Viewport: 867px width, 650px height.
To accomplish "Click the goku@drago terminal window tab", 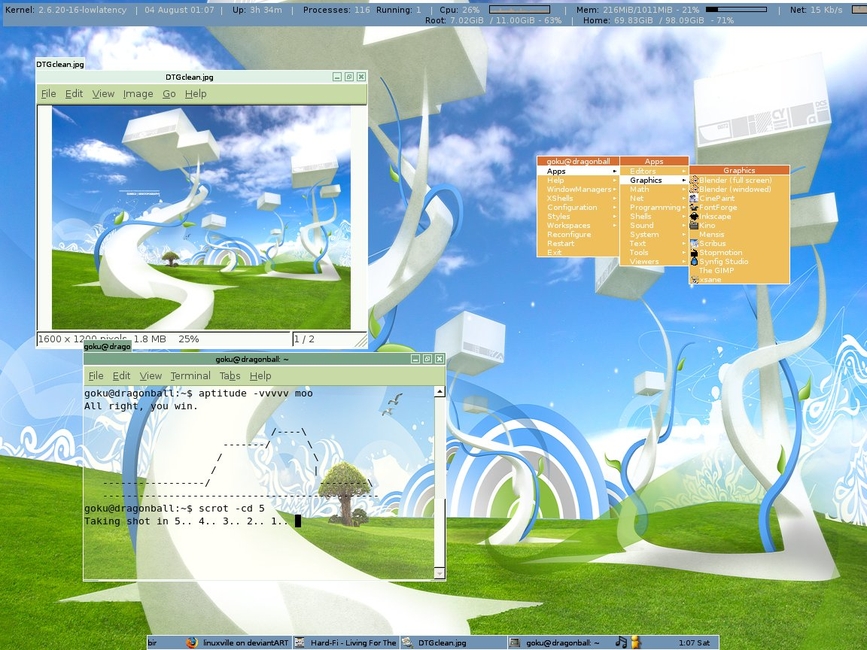I will 108,347.
